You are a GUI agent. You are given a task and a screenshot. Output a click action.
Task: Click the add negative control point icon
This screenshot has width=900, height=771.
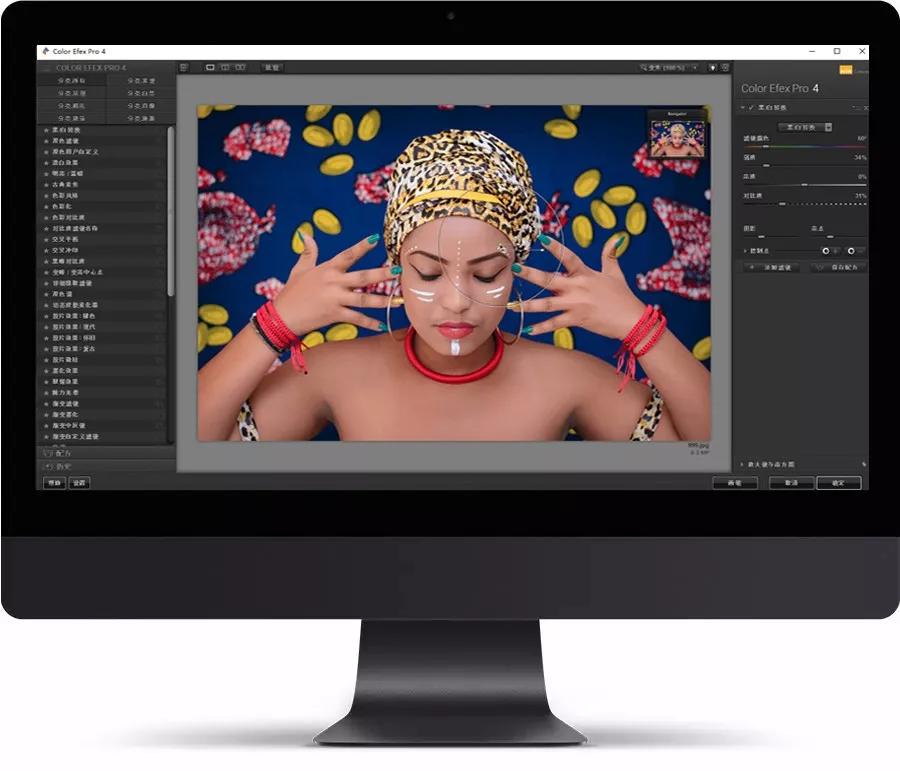pyautogui.click(x=852, y=251)
